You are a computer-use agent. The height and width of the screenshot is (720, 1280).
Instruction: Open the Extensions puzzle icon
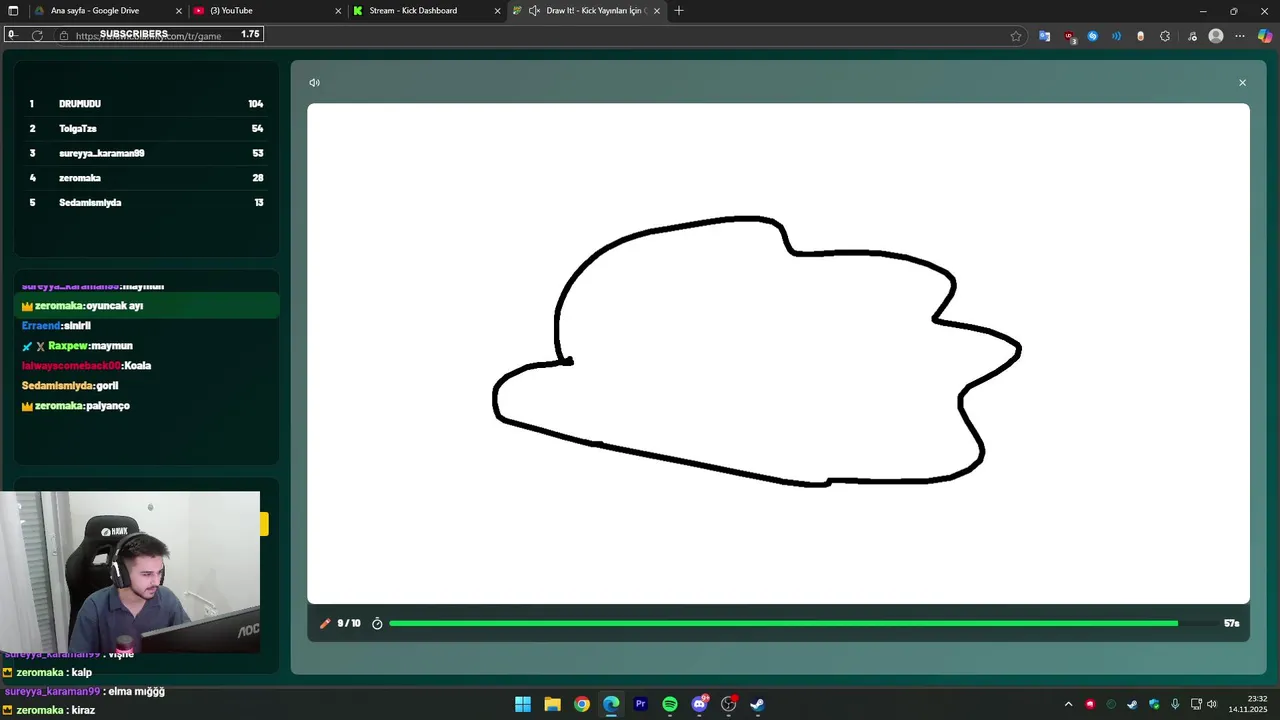1165,36
